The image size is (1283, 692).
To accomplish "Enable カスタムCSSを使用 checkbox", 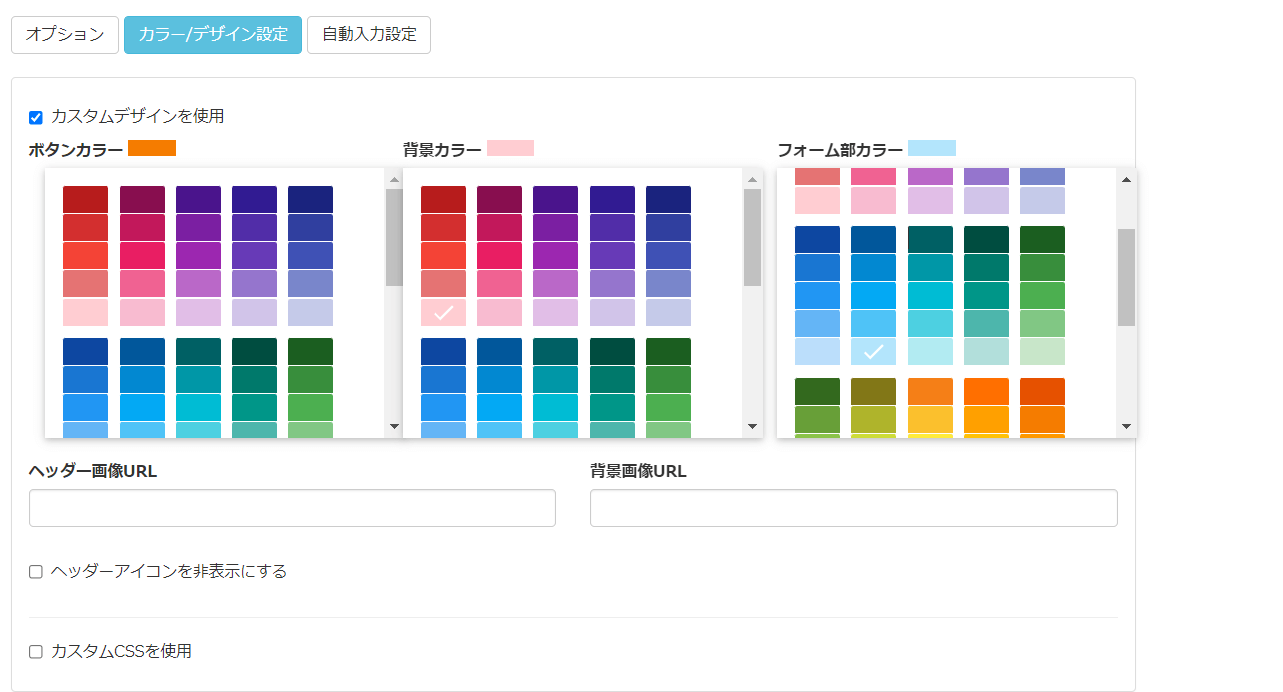I will [36, 652].
